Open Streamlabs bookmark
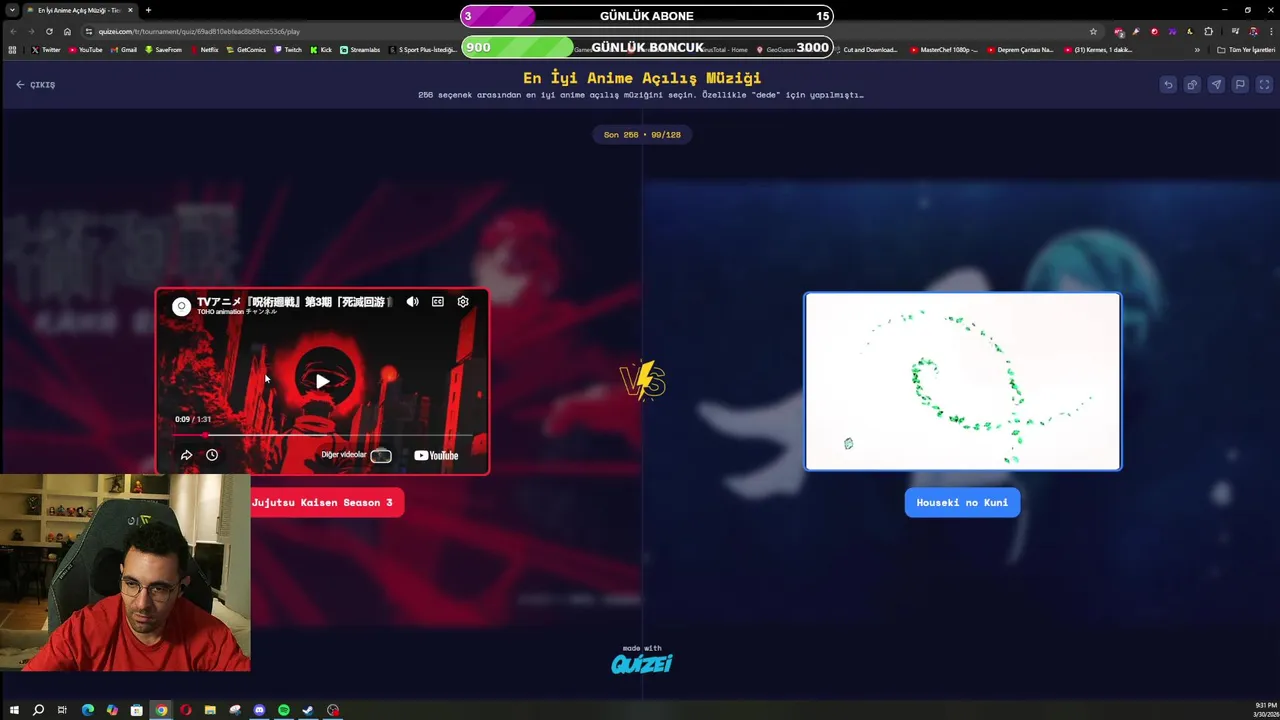The image size is (1280, 720). click(x=360, y=50)
